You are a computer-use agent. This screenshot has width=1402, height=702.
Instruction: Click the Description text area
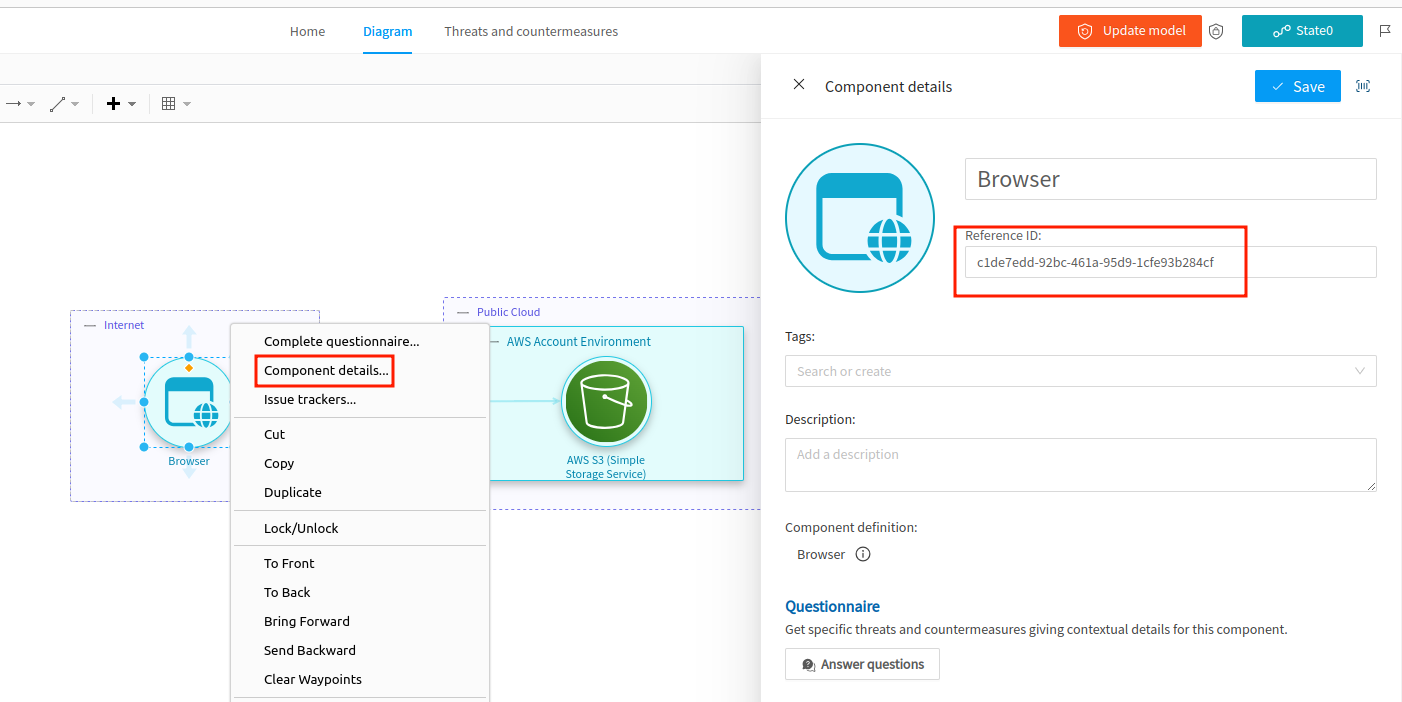click(x=1081, y=465)
